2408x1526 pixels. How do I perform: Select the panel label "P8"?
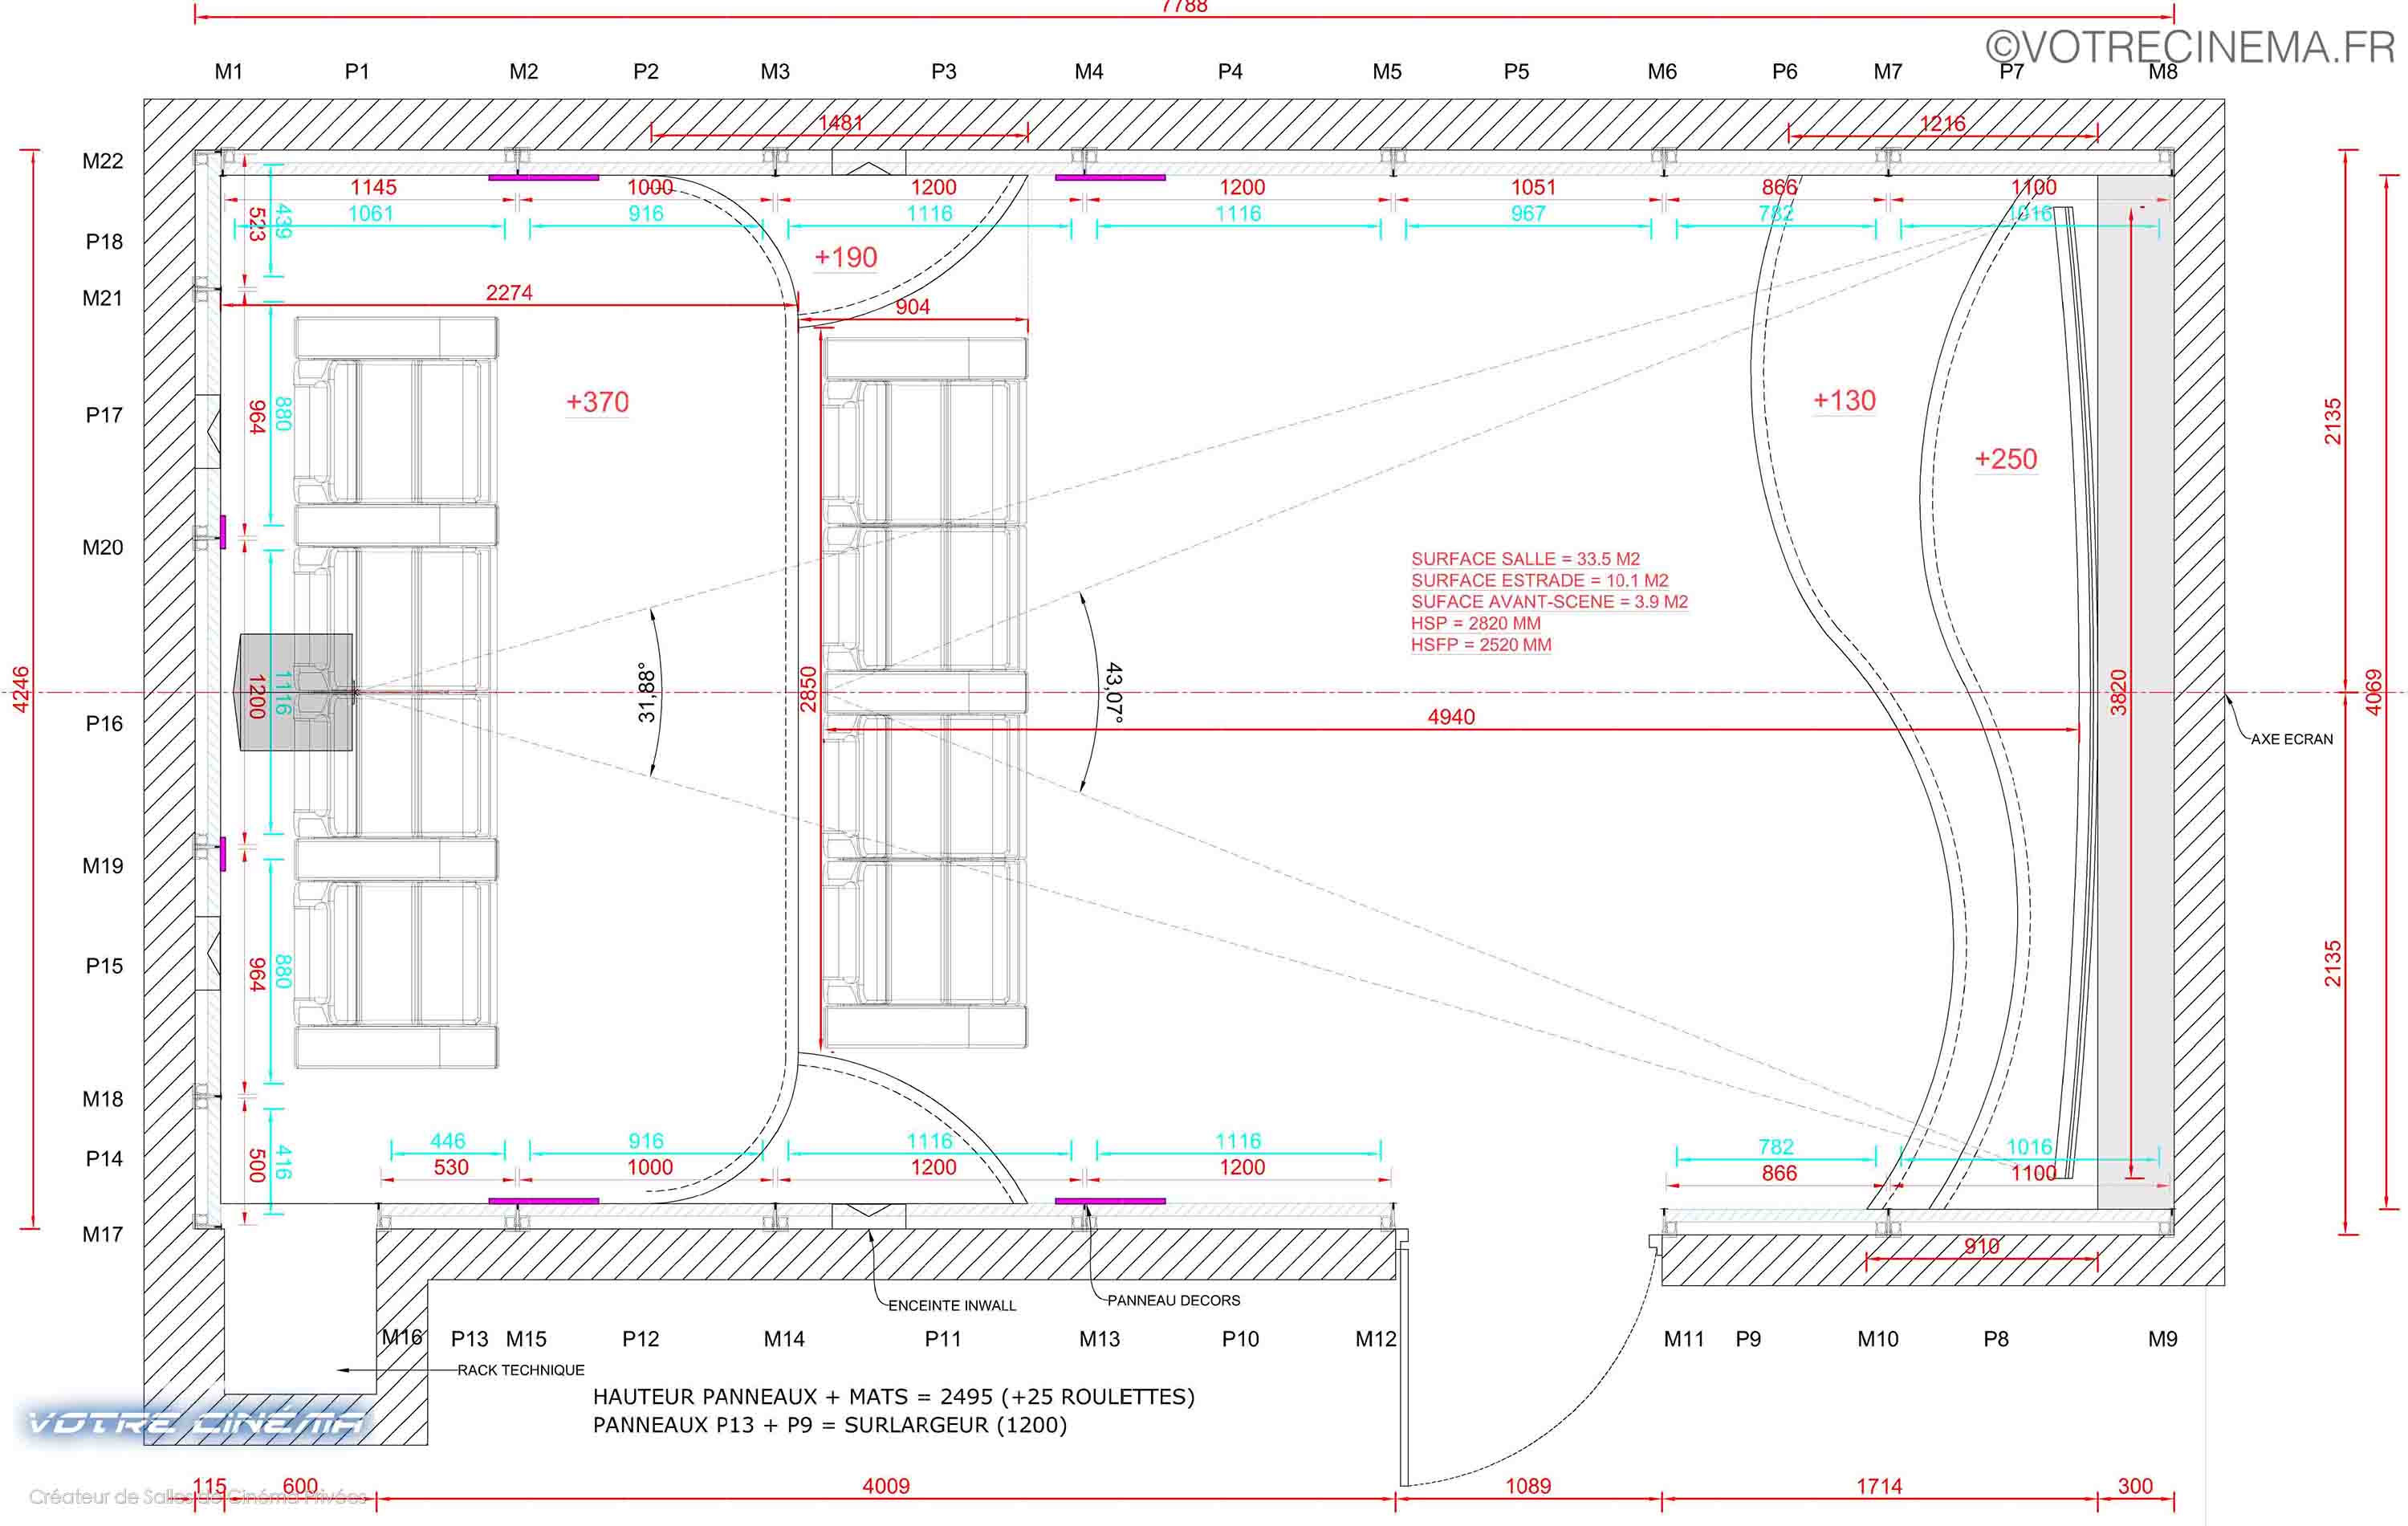tap(1996, 1339)
